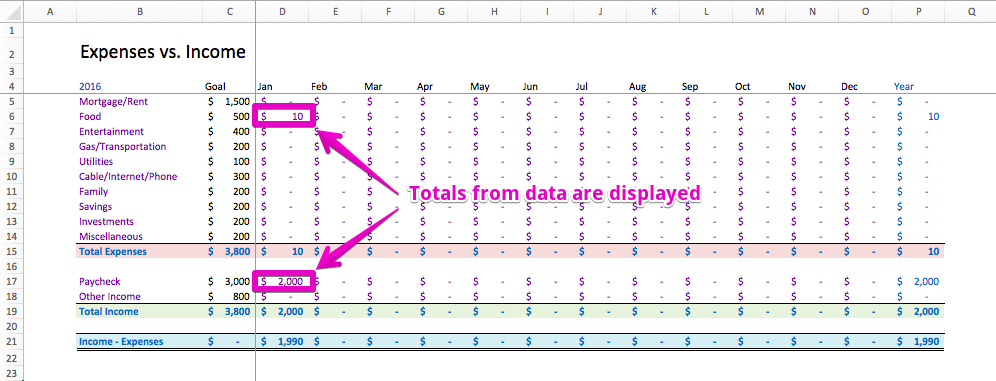This screenshot has width=996, height=381.
Task: Select the Total Income row label
Action: 109,312
